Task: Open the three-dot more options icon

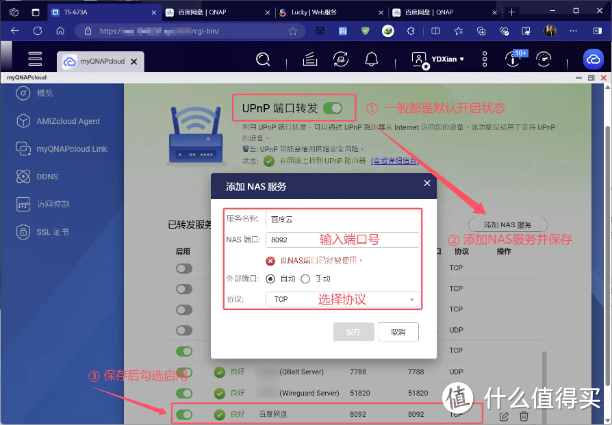Action: [484, 59]
